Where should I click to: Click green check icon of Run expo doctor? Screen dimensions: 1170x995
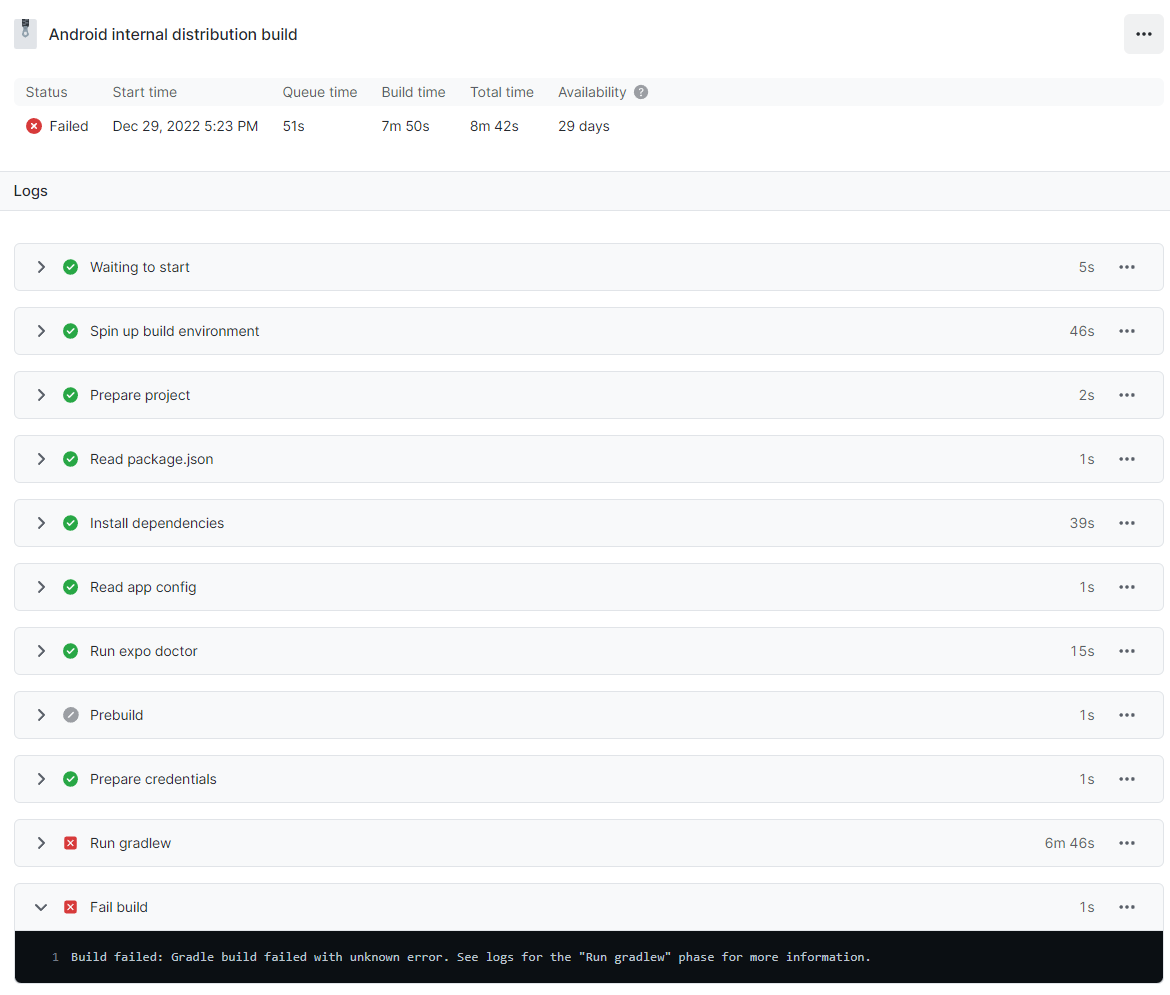(x=70, y=652)
